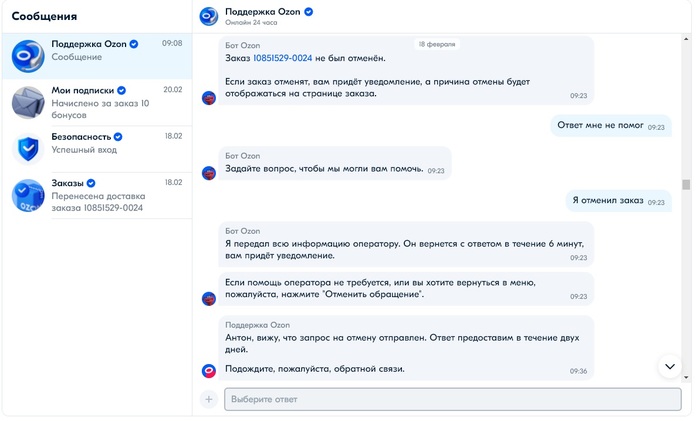Click bot avatar beside Отменить обращение message
This screenshot has width=700, height=421.
point(209,298)
